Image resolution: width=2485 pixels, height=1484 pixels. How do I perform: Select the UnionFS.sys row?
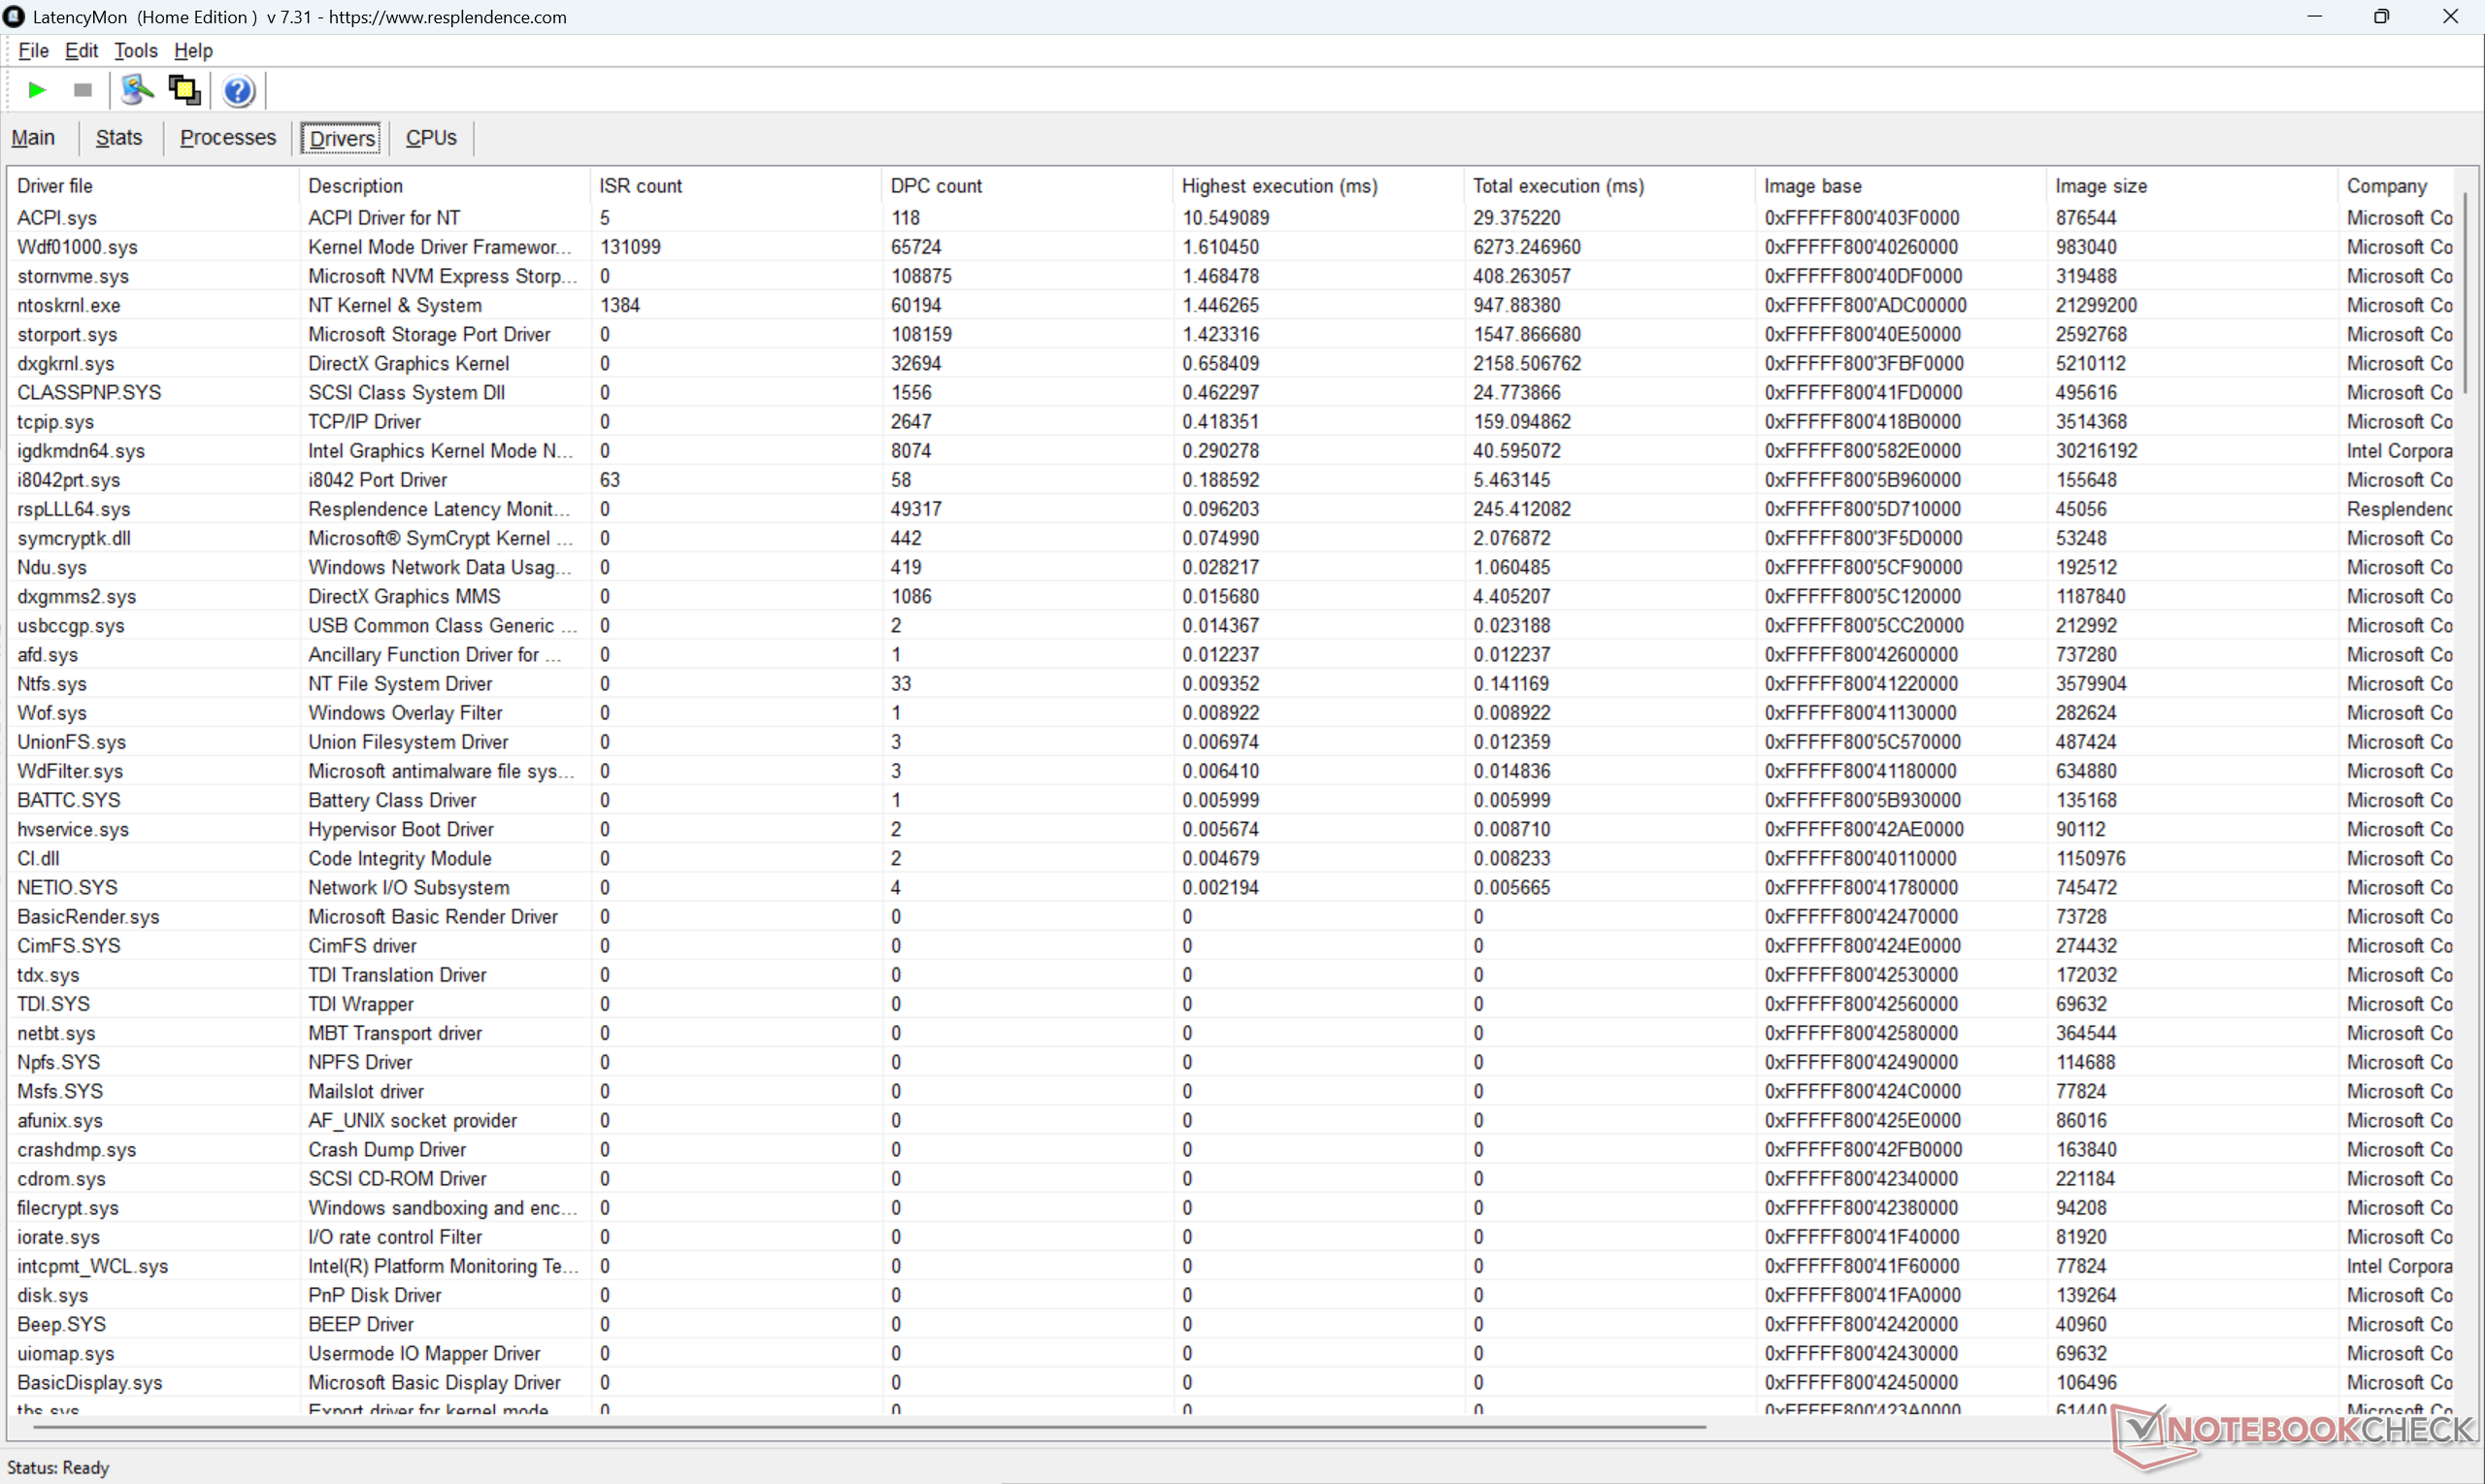pos(1230,741)
